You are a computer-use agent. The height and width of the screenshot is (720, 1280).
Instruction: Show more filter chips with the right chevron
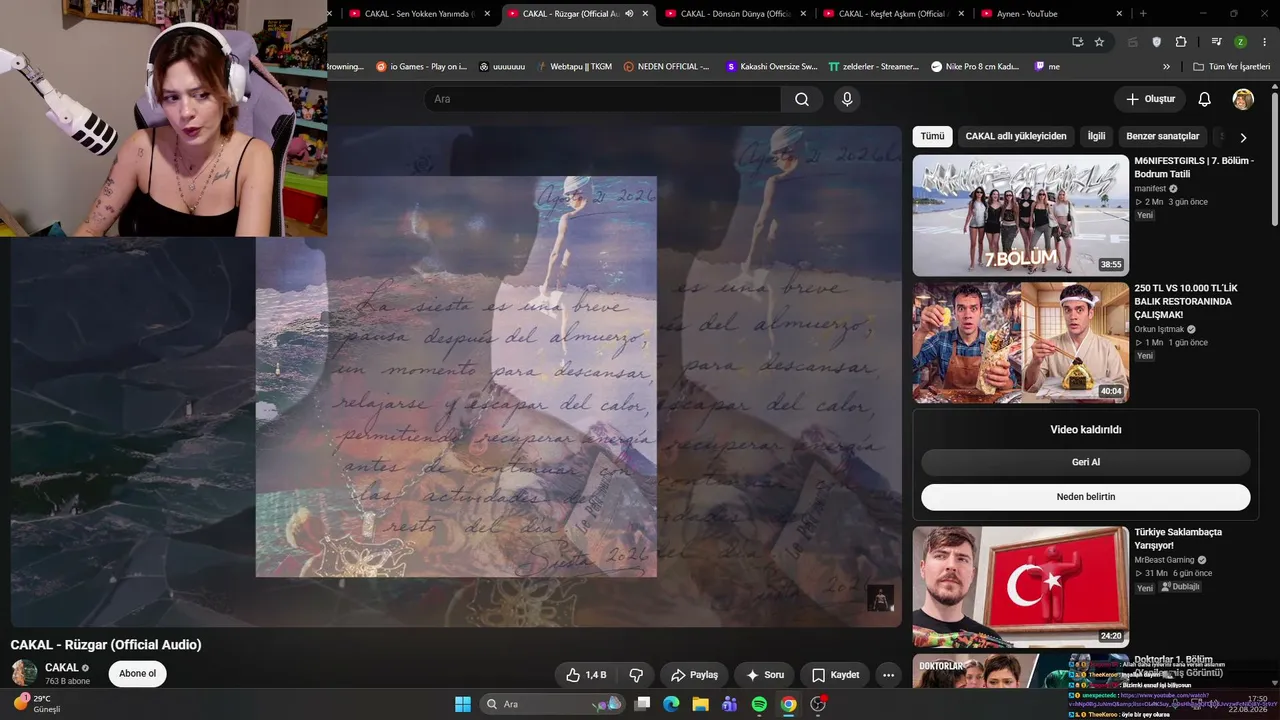tap(1243, 137)
